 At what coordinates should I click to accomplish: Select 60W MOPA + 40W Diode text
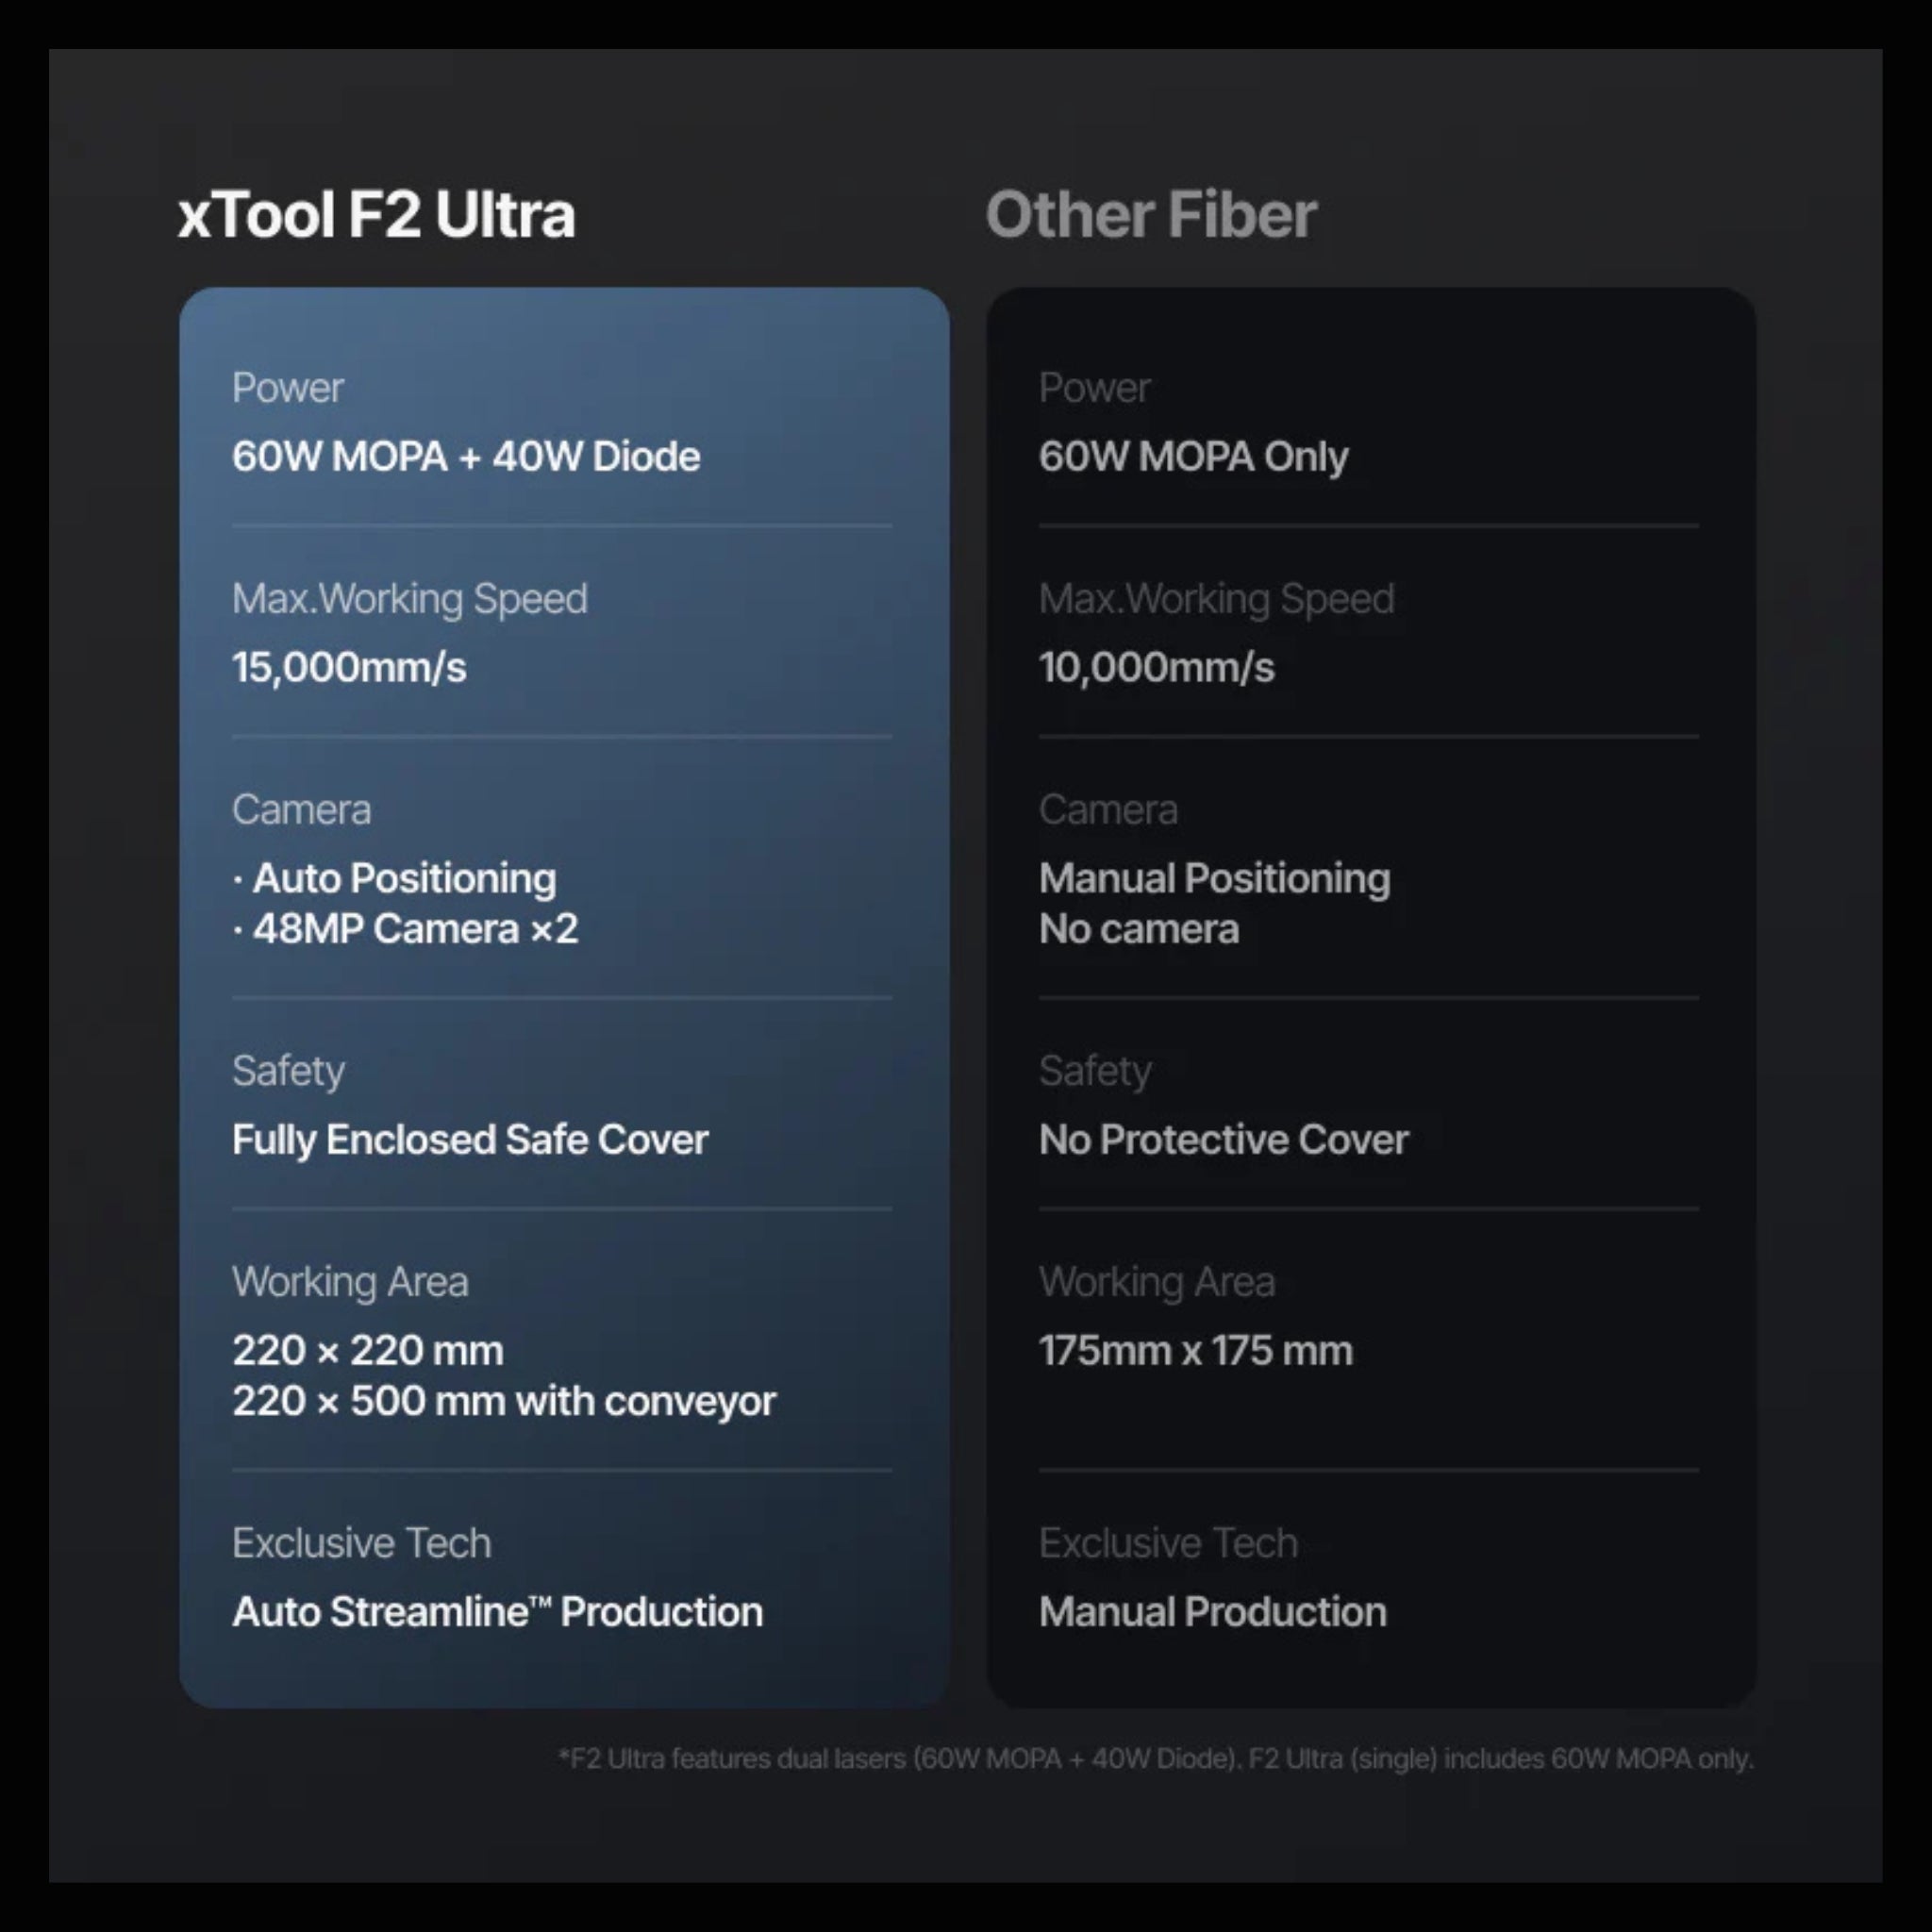click(x=466, y=457)
